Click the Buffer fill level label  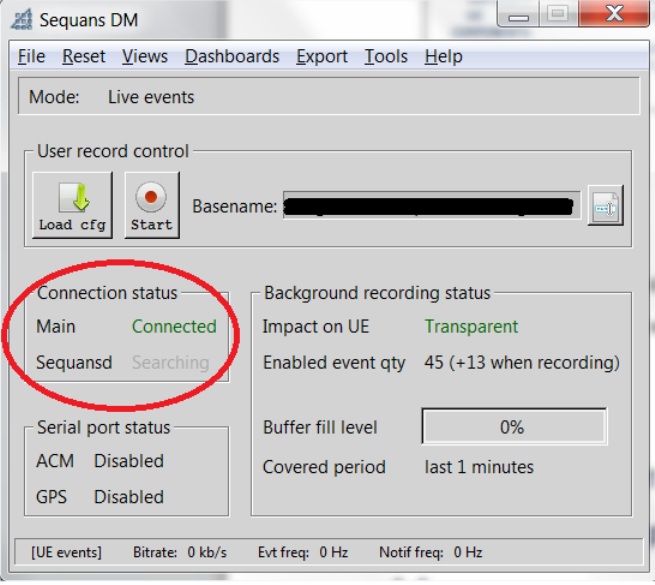coord(320,427)
